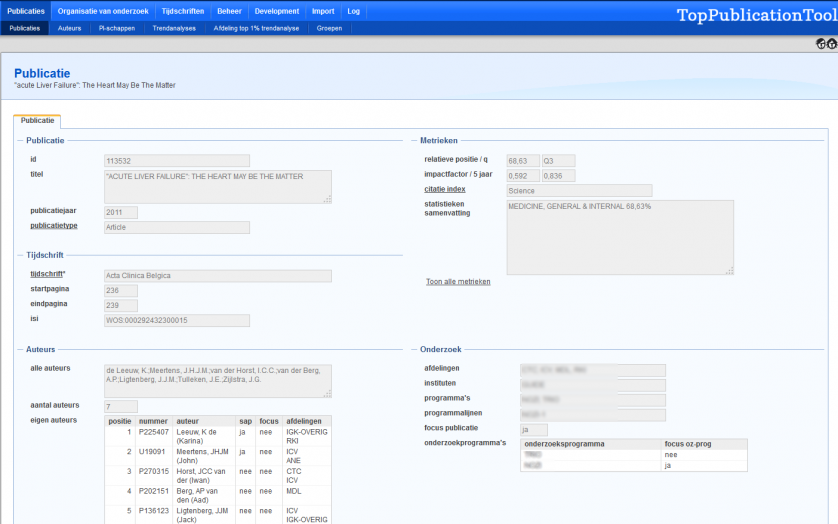Click author name Leeuw, K de (Karina)
Image resolution: width=838 pixels, height=524 pixels.
197,436
